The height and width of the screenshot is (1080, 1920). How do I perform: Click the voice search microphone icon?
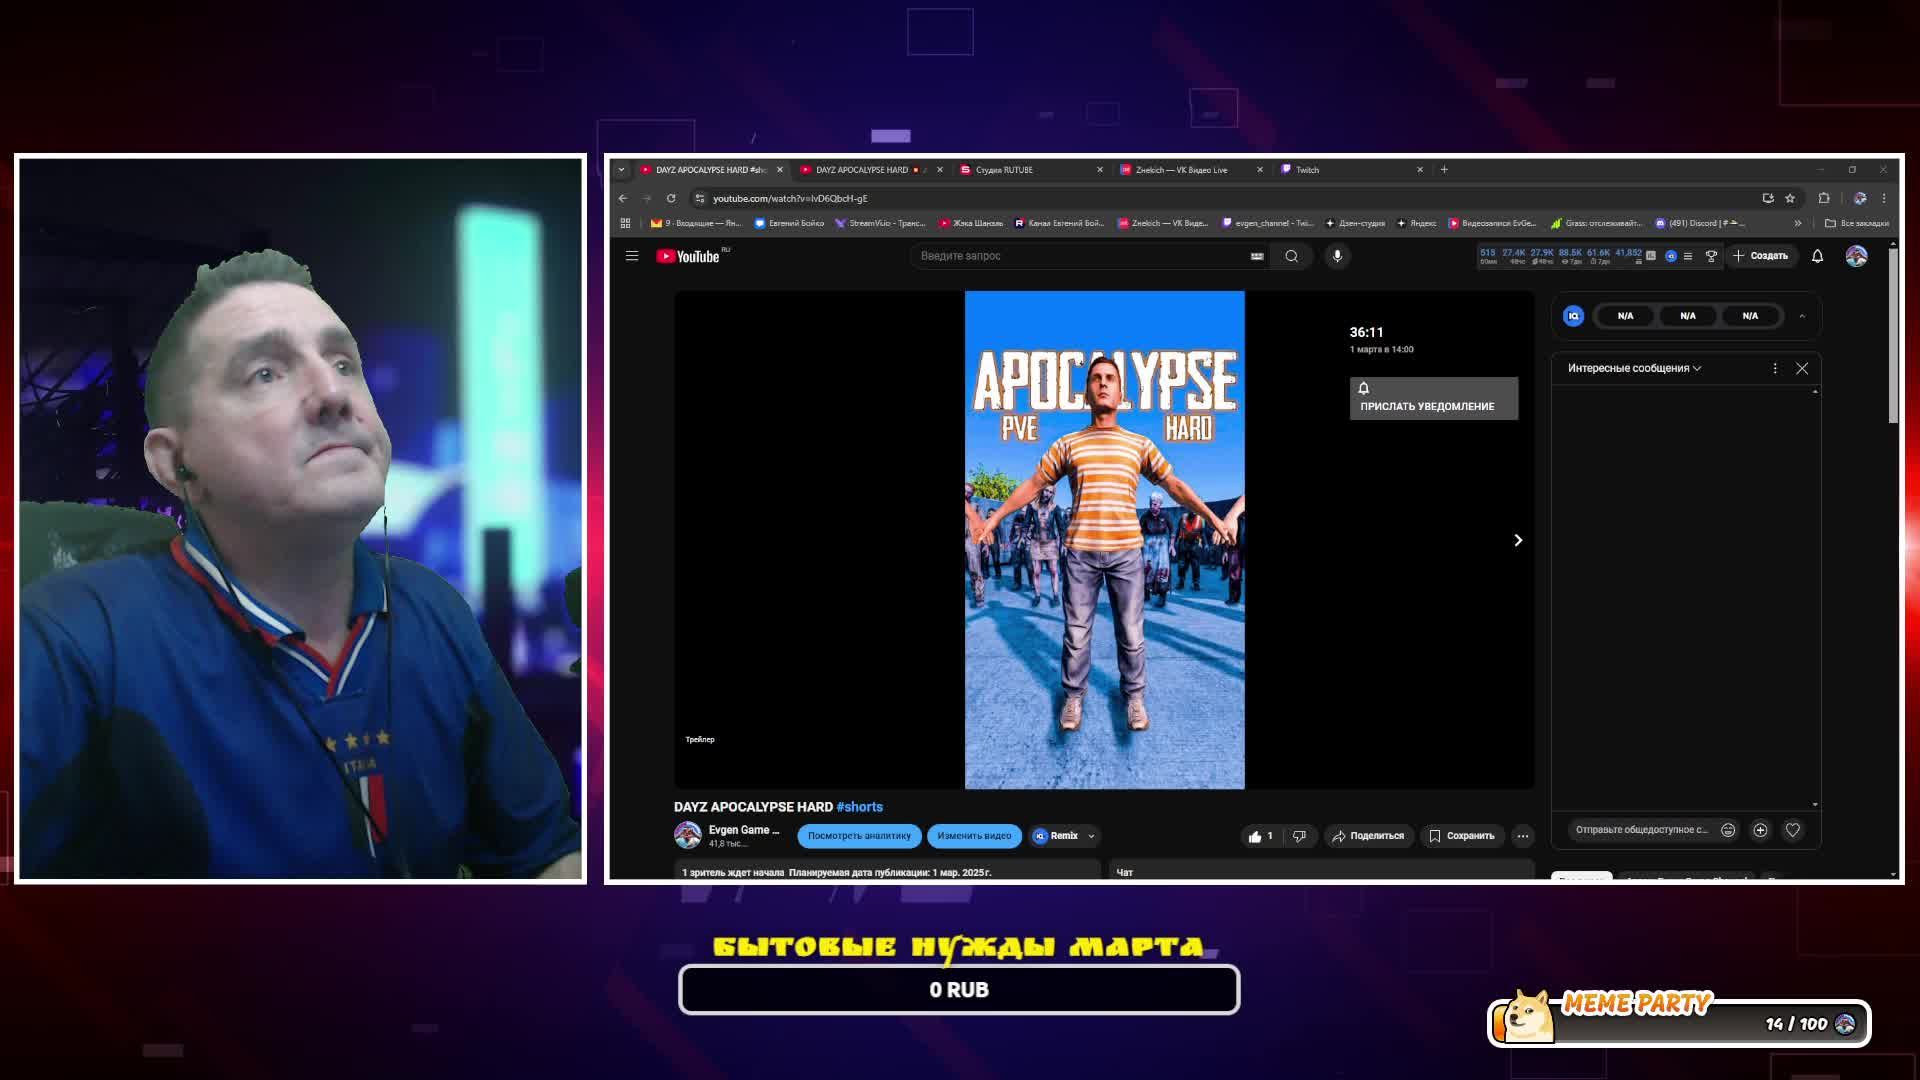point(1337,256)
